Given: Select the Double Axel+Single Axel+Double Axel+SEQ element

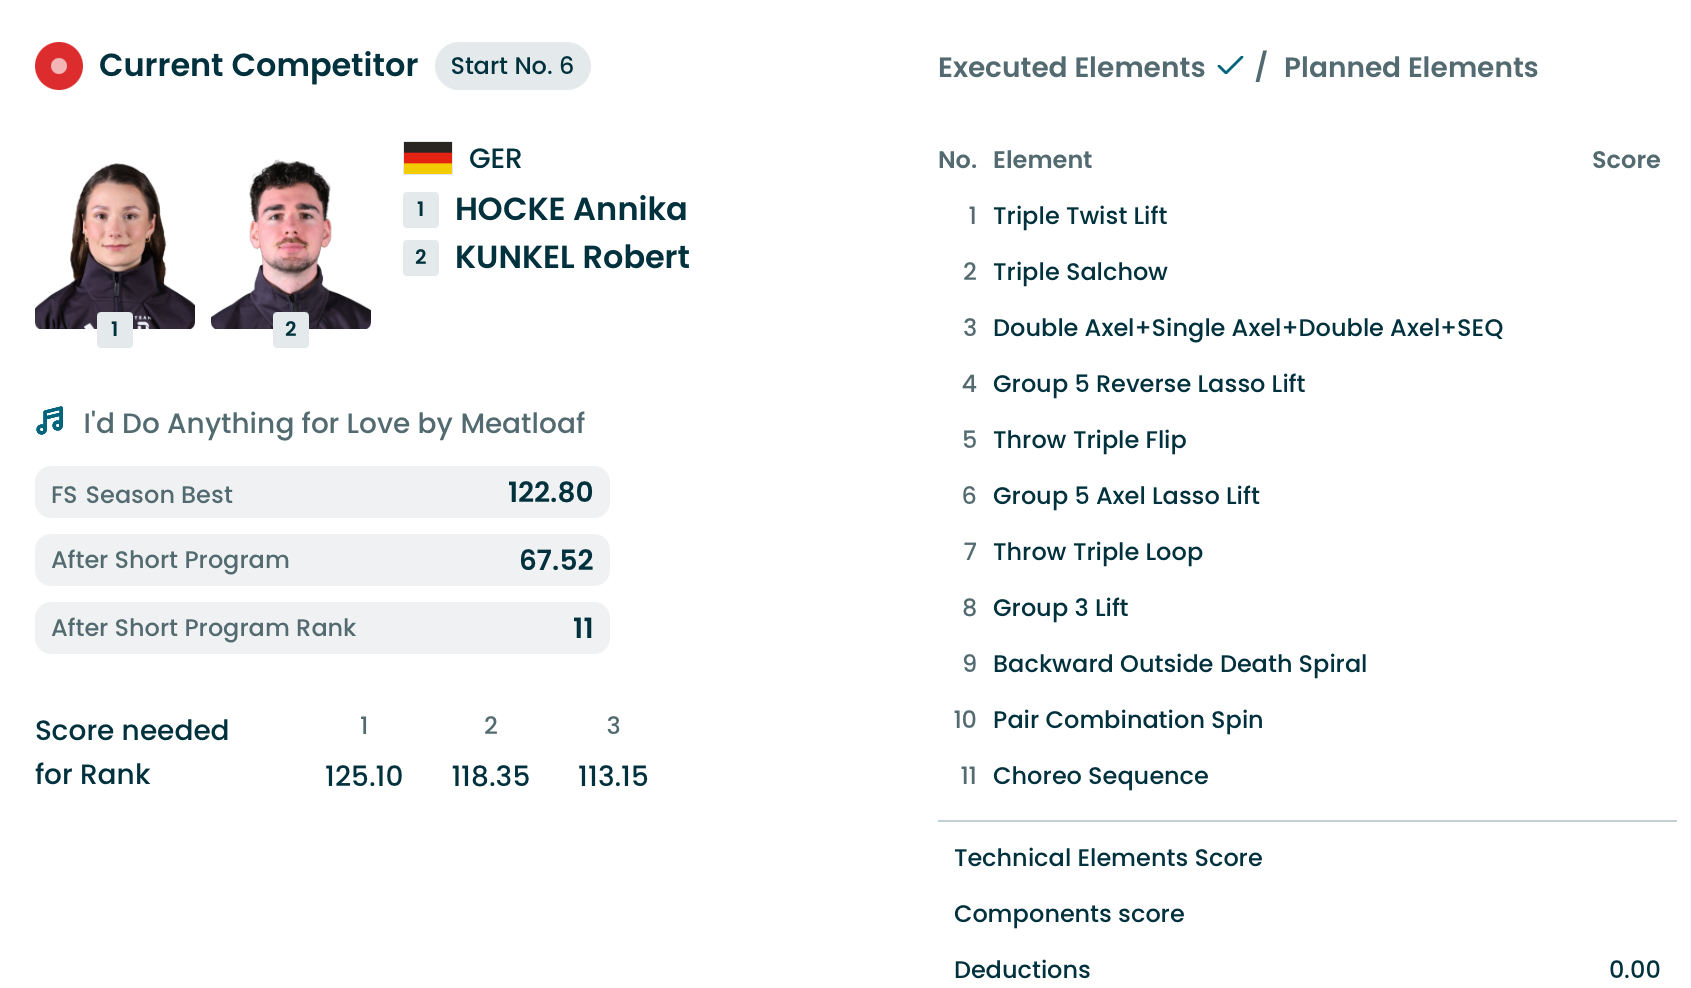Looking at the screenshot, I should pos(1248,328).
